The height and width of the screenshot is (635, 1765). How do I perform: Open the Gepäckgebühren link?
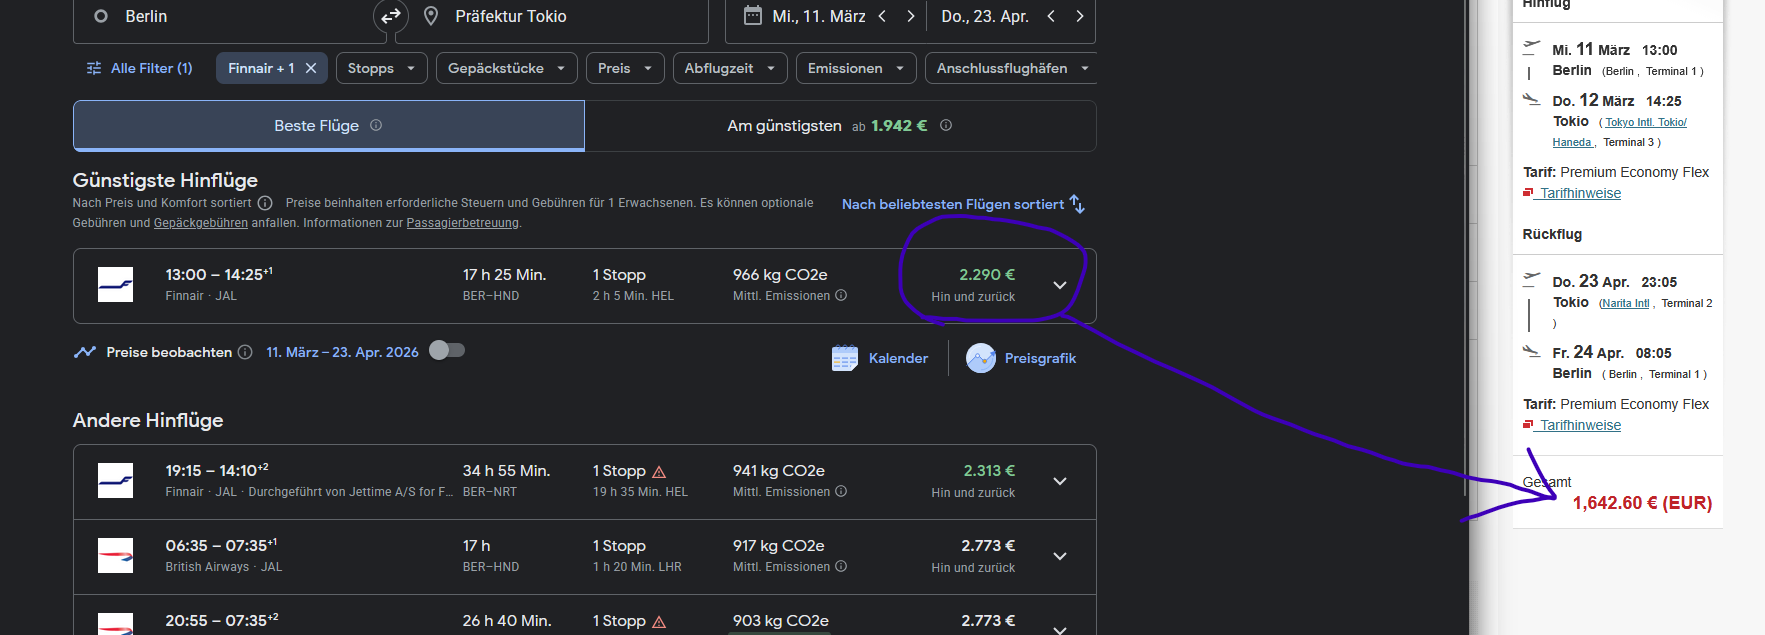(201, 223)
